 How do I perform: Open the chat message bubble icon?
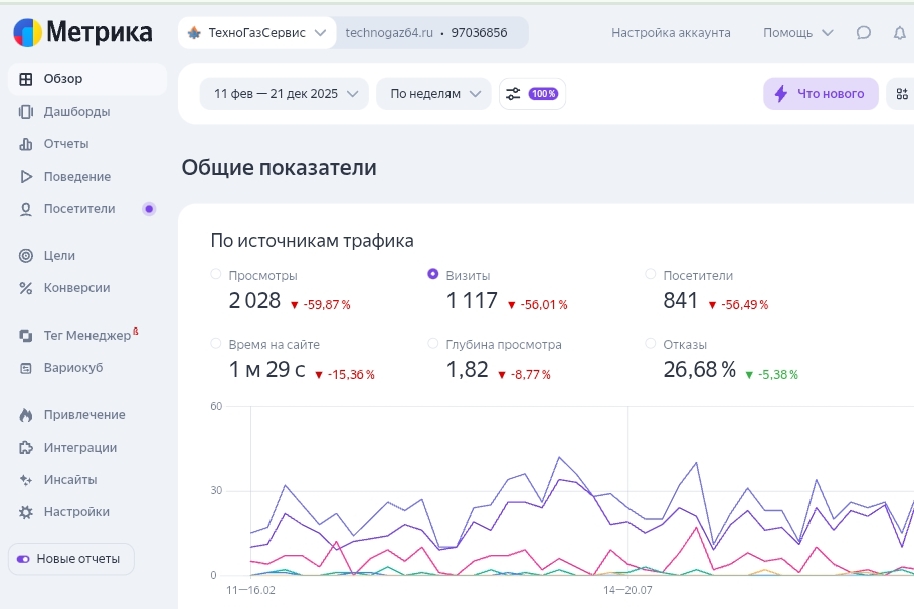click(864, 32)
